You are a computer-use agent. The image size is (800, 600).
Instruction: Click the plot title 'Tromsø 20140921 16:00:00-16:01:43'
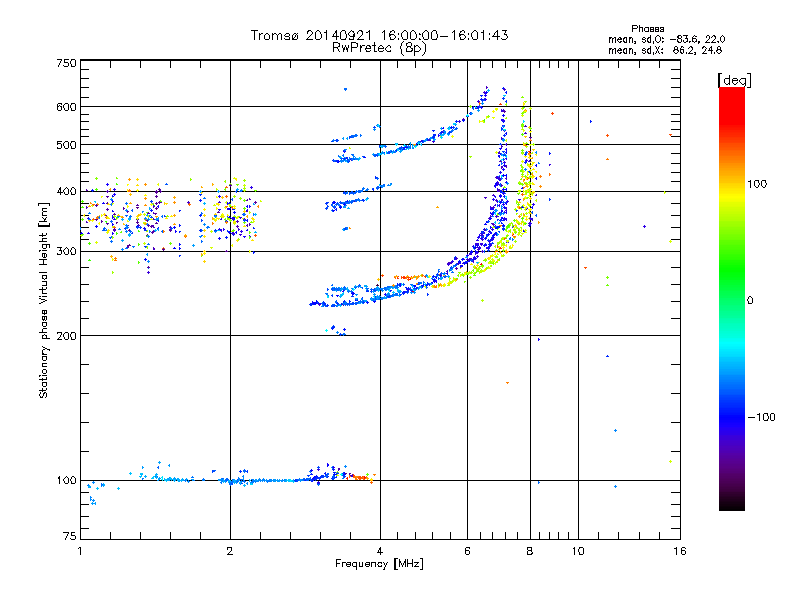coord(379,35)
